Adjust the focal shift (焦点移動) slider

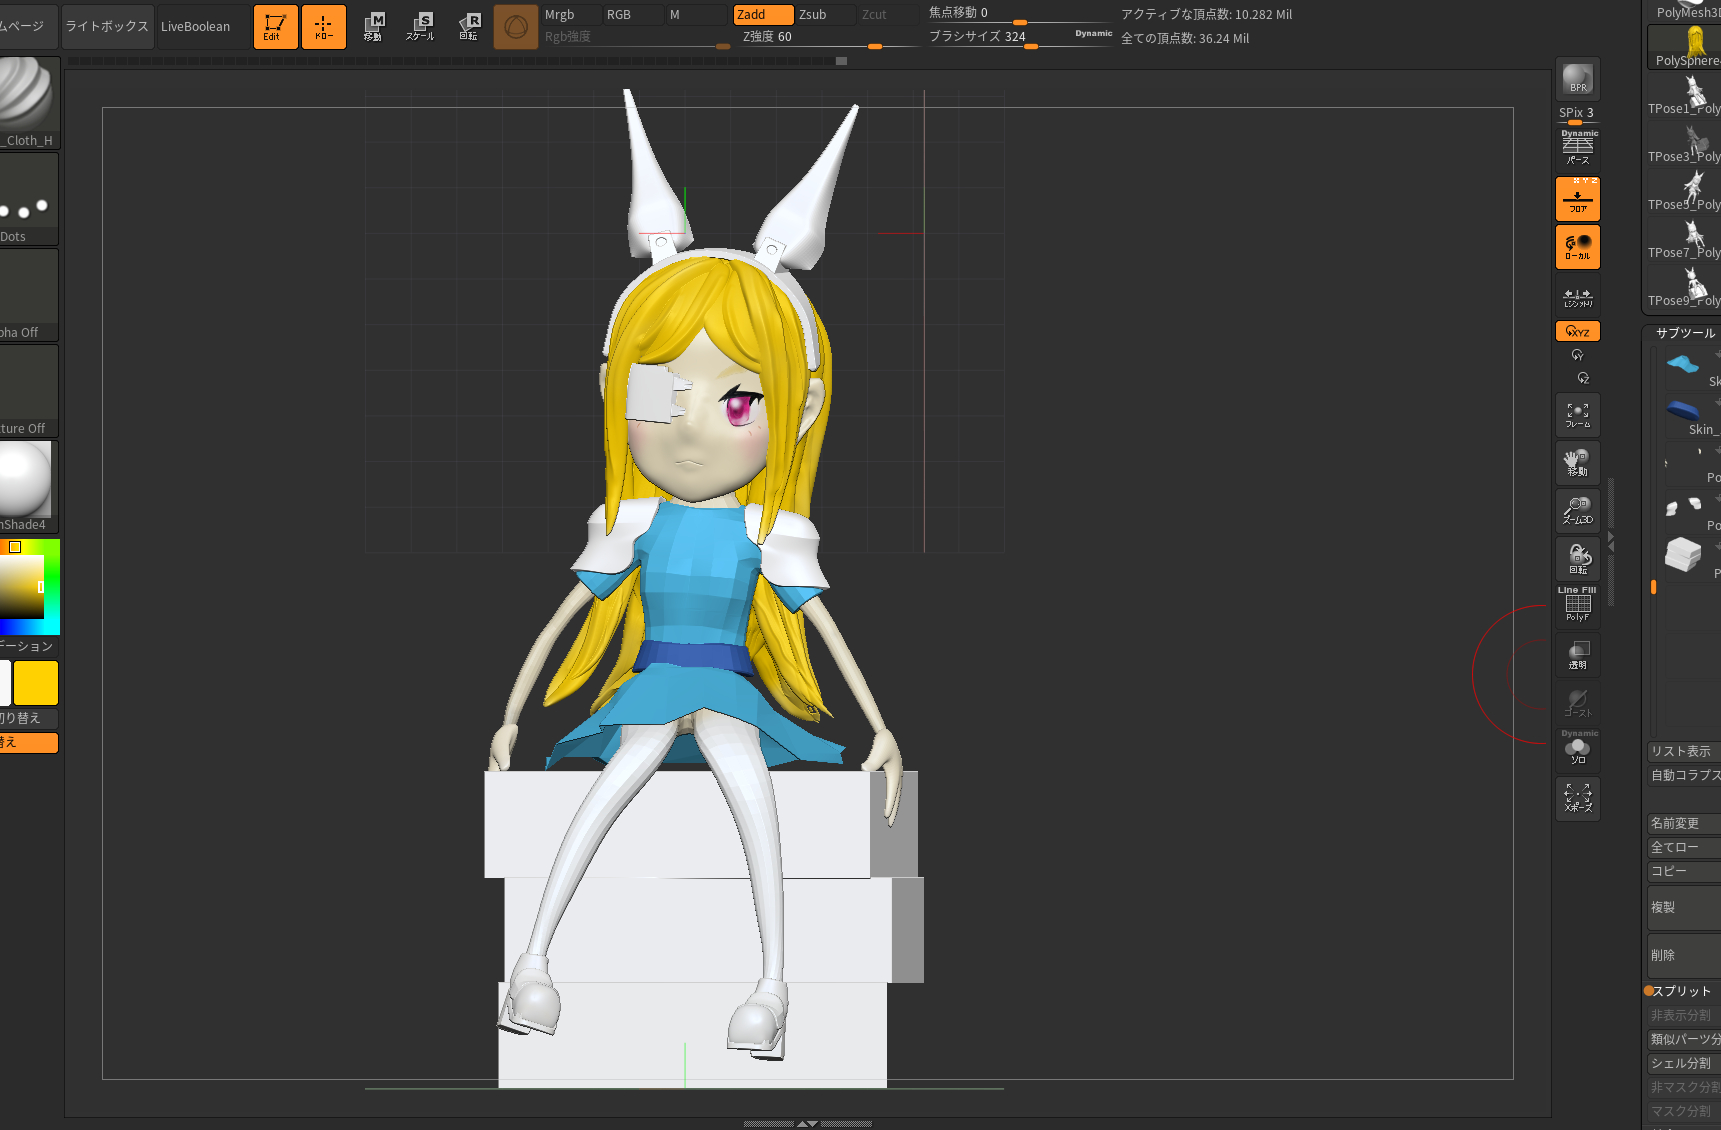pos(1020,14)
